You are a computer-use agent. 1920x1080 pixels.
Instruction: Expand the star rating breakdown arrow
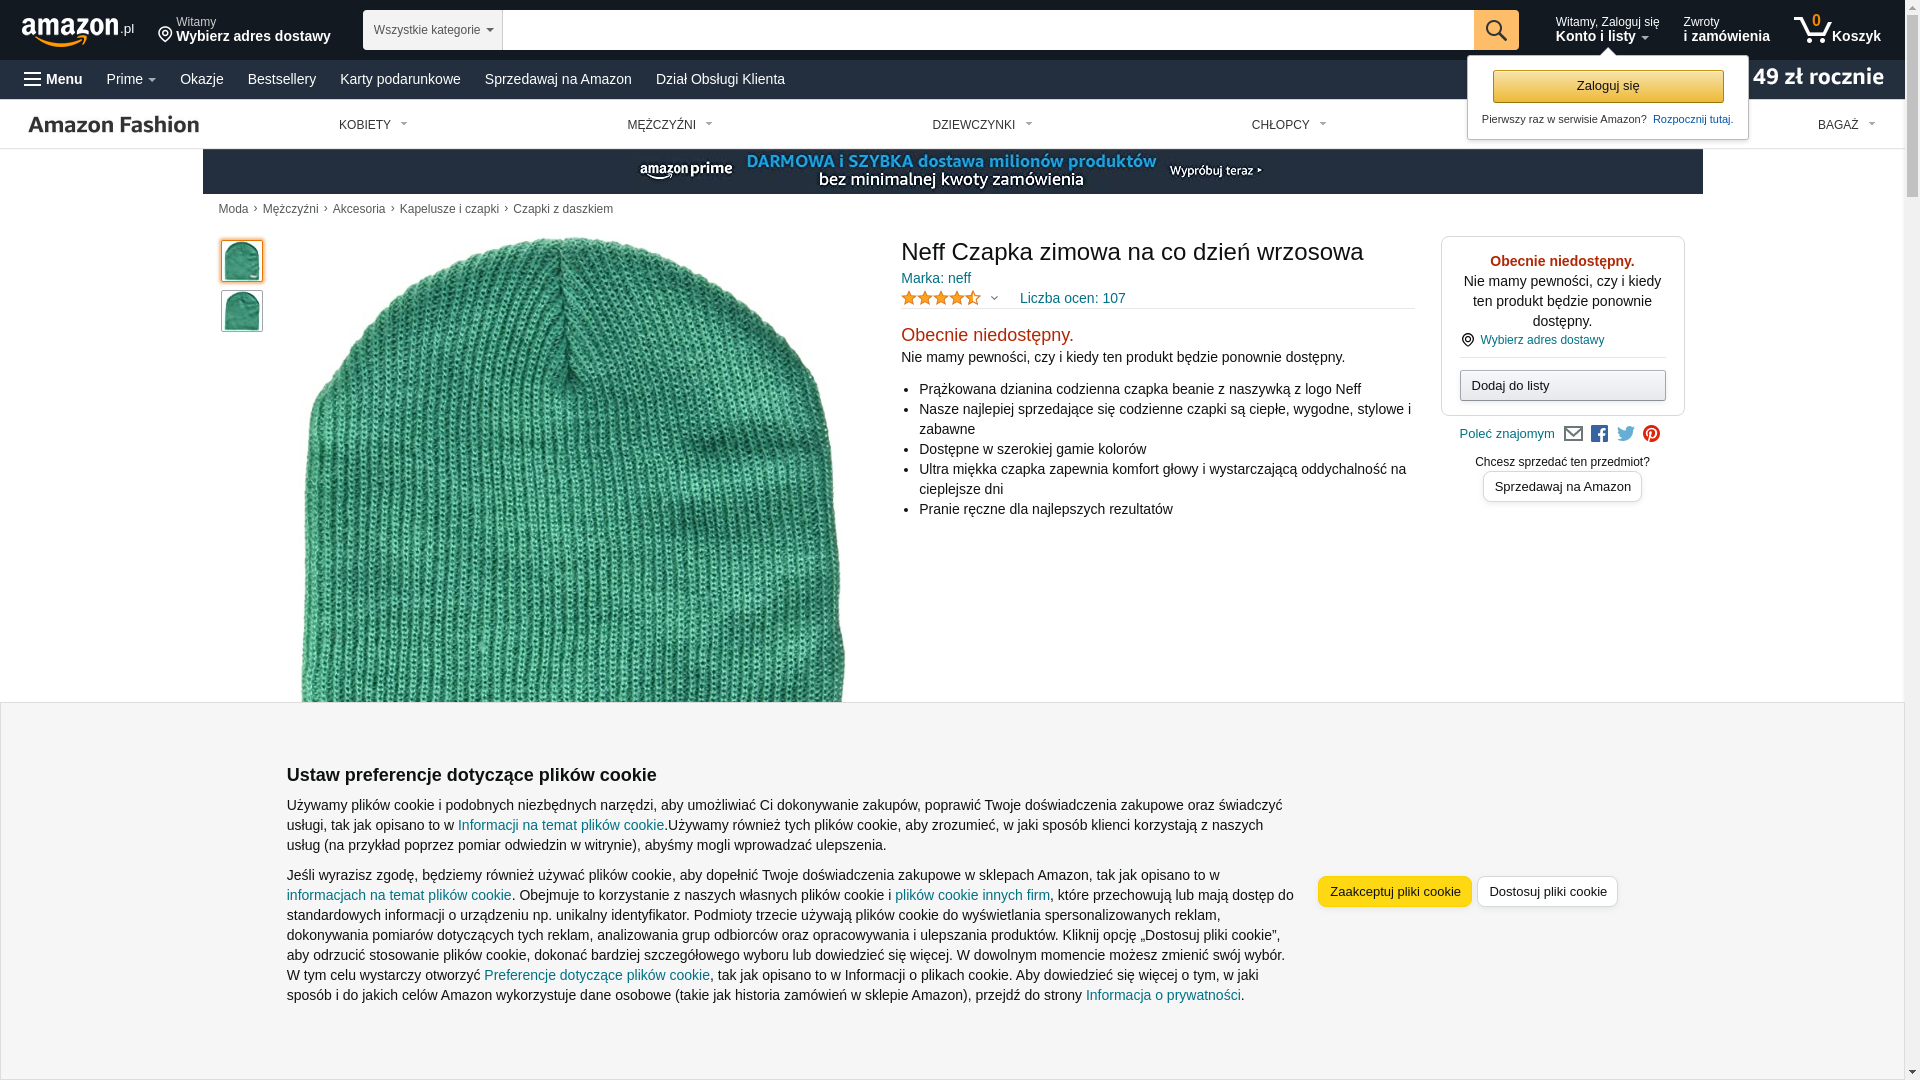tap(994, 298)
